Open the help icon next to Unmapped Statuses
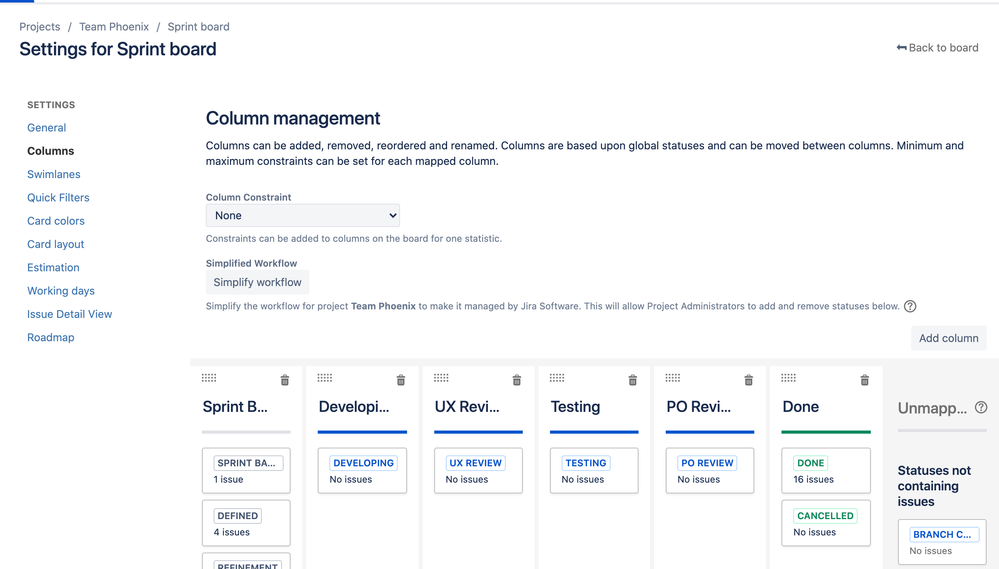999x569 pixels. [981, 407]
